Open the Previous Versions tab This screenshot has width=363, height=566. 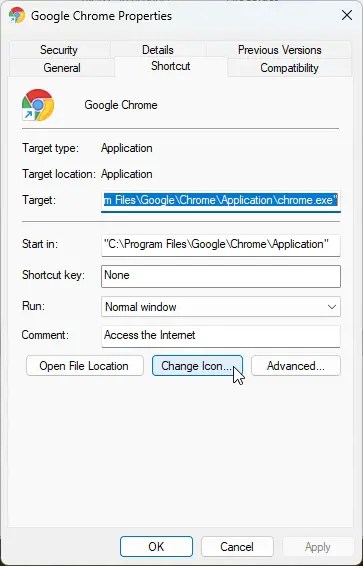click(x=279, y=50)
